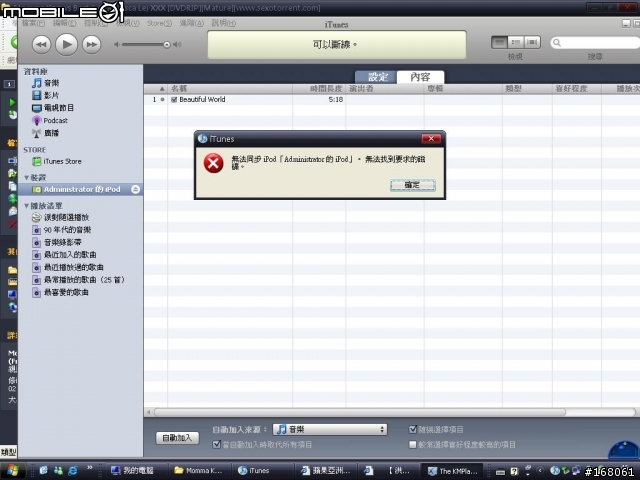Screen dimensions: 640x480
Task: Sort by 名稱 name column header
Action: [x=230, y=89]
